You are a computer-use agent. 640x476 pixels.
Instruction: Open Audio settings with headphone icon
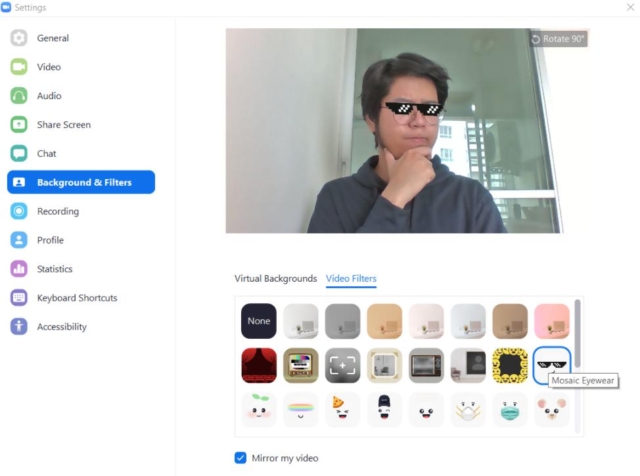point(48,96)
